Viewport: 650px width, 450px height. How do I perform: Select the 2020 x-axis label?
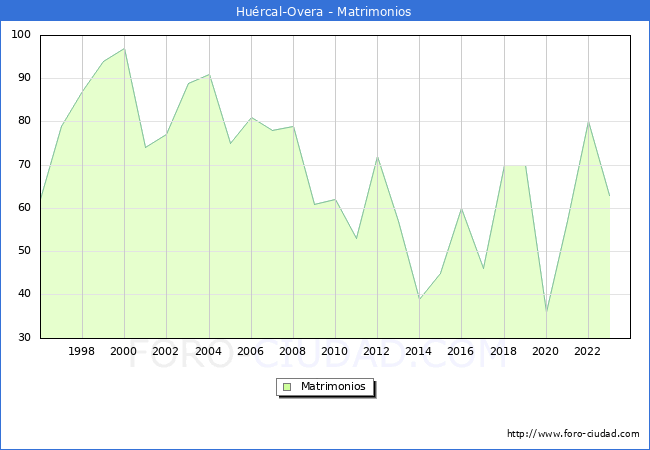(545, 351)
